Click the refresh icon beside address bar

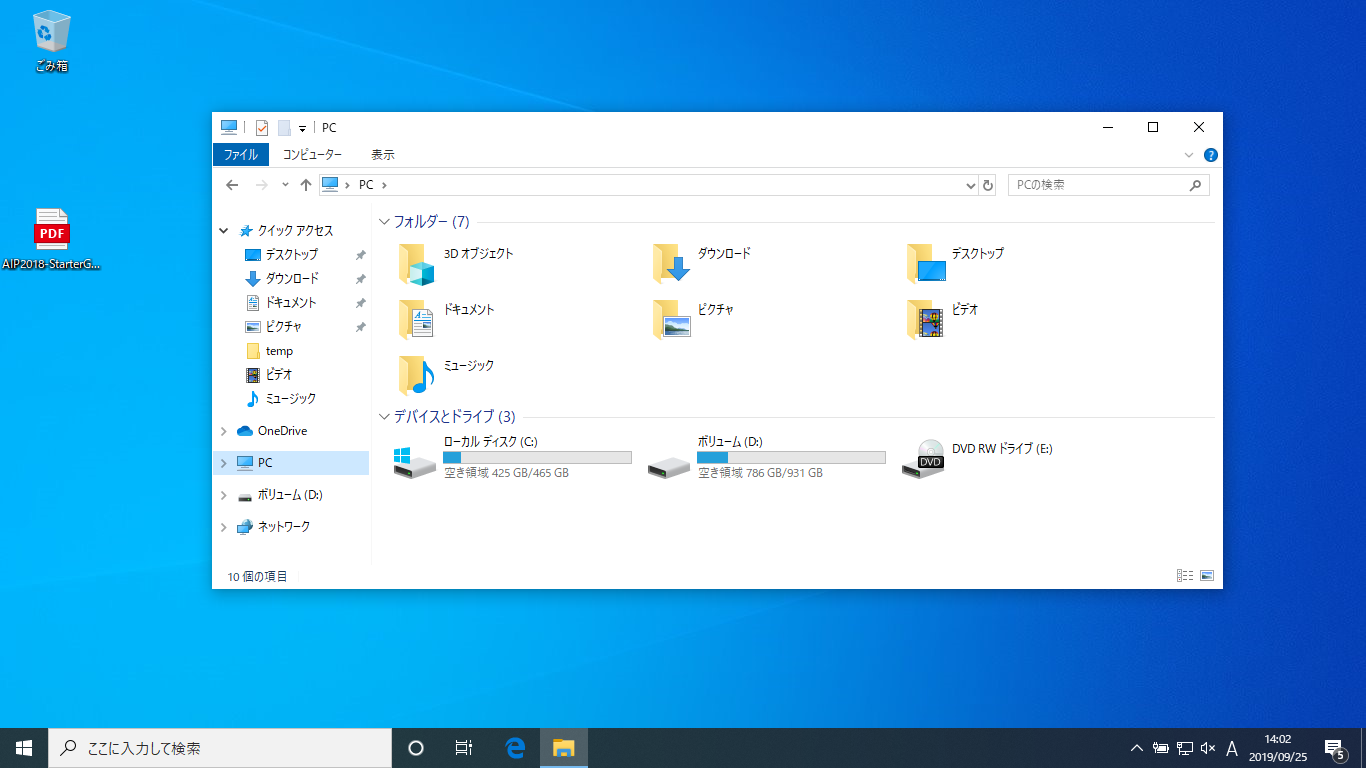(988, 185)
